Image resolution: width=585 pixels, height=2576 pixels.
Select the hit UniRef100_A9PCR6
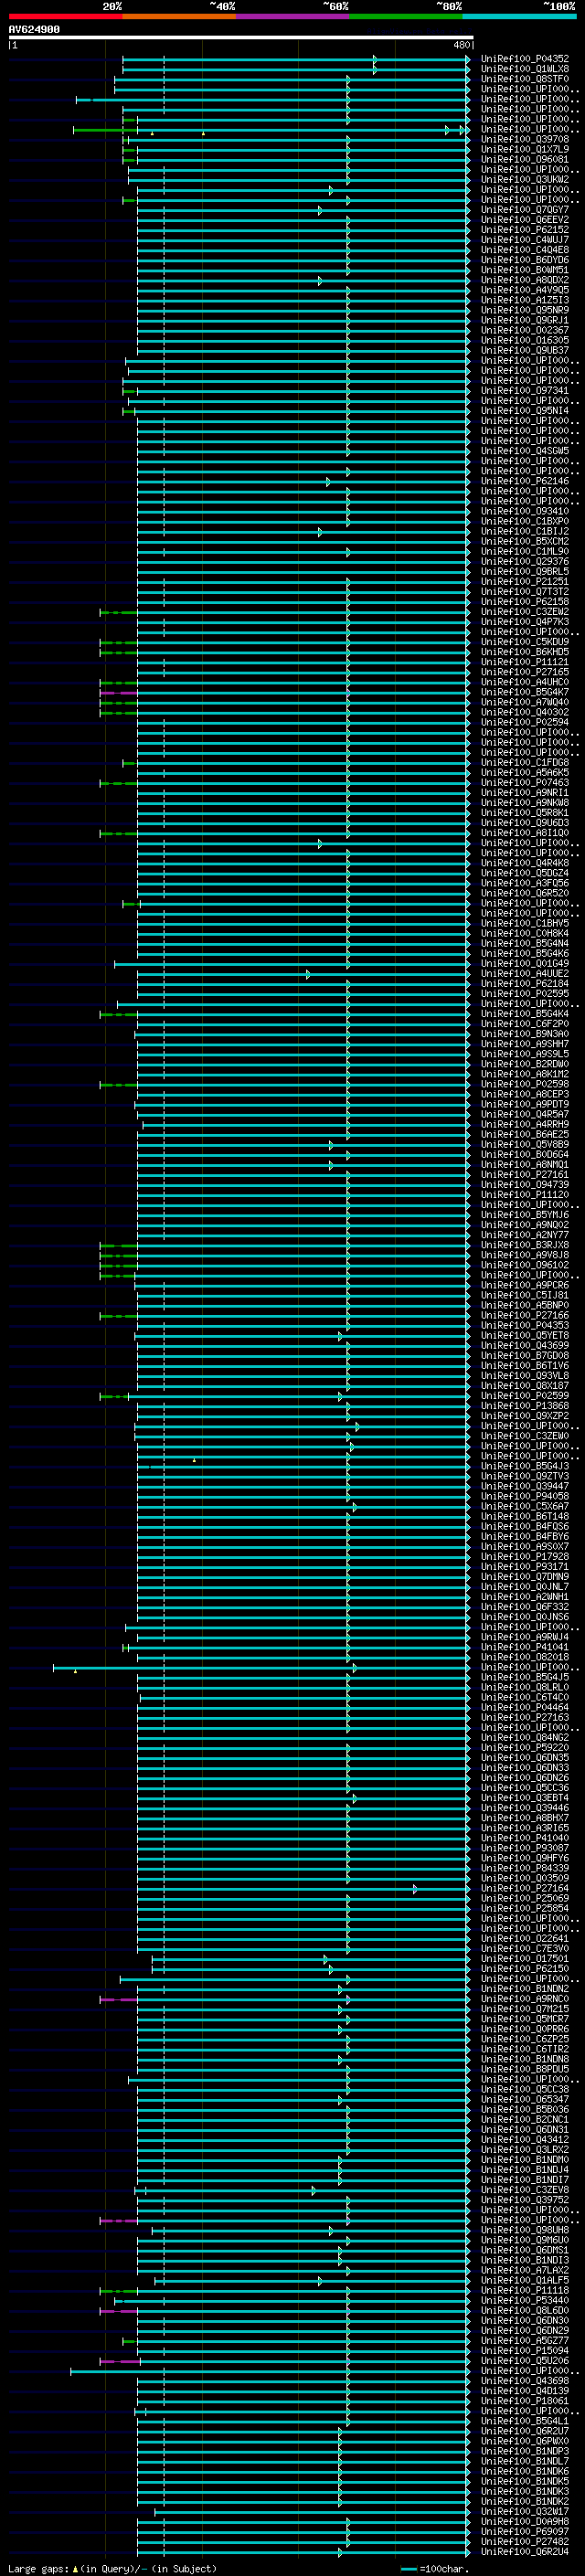(x=525, y=1285)
